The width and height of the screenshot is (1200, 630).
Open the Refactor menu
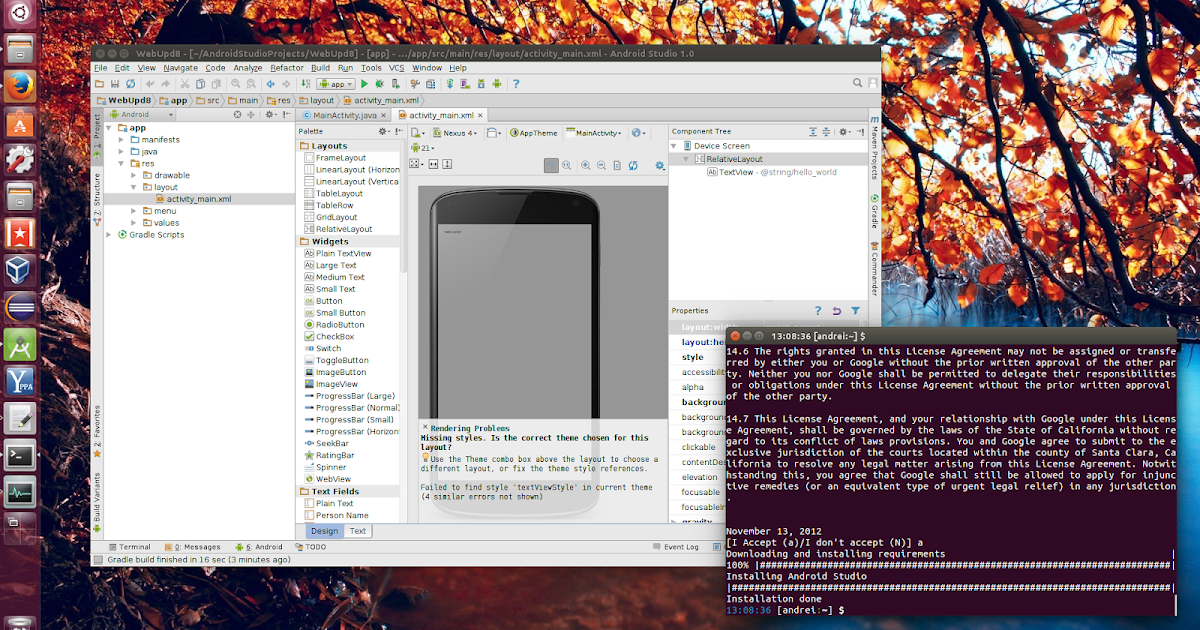tap(287, 67)
